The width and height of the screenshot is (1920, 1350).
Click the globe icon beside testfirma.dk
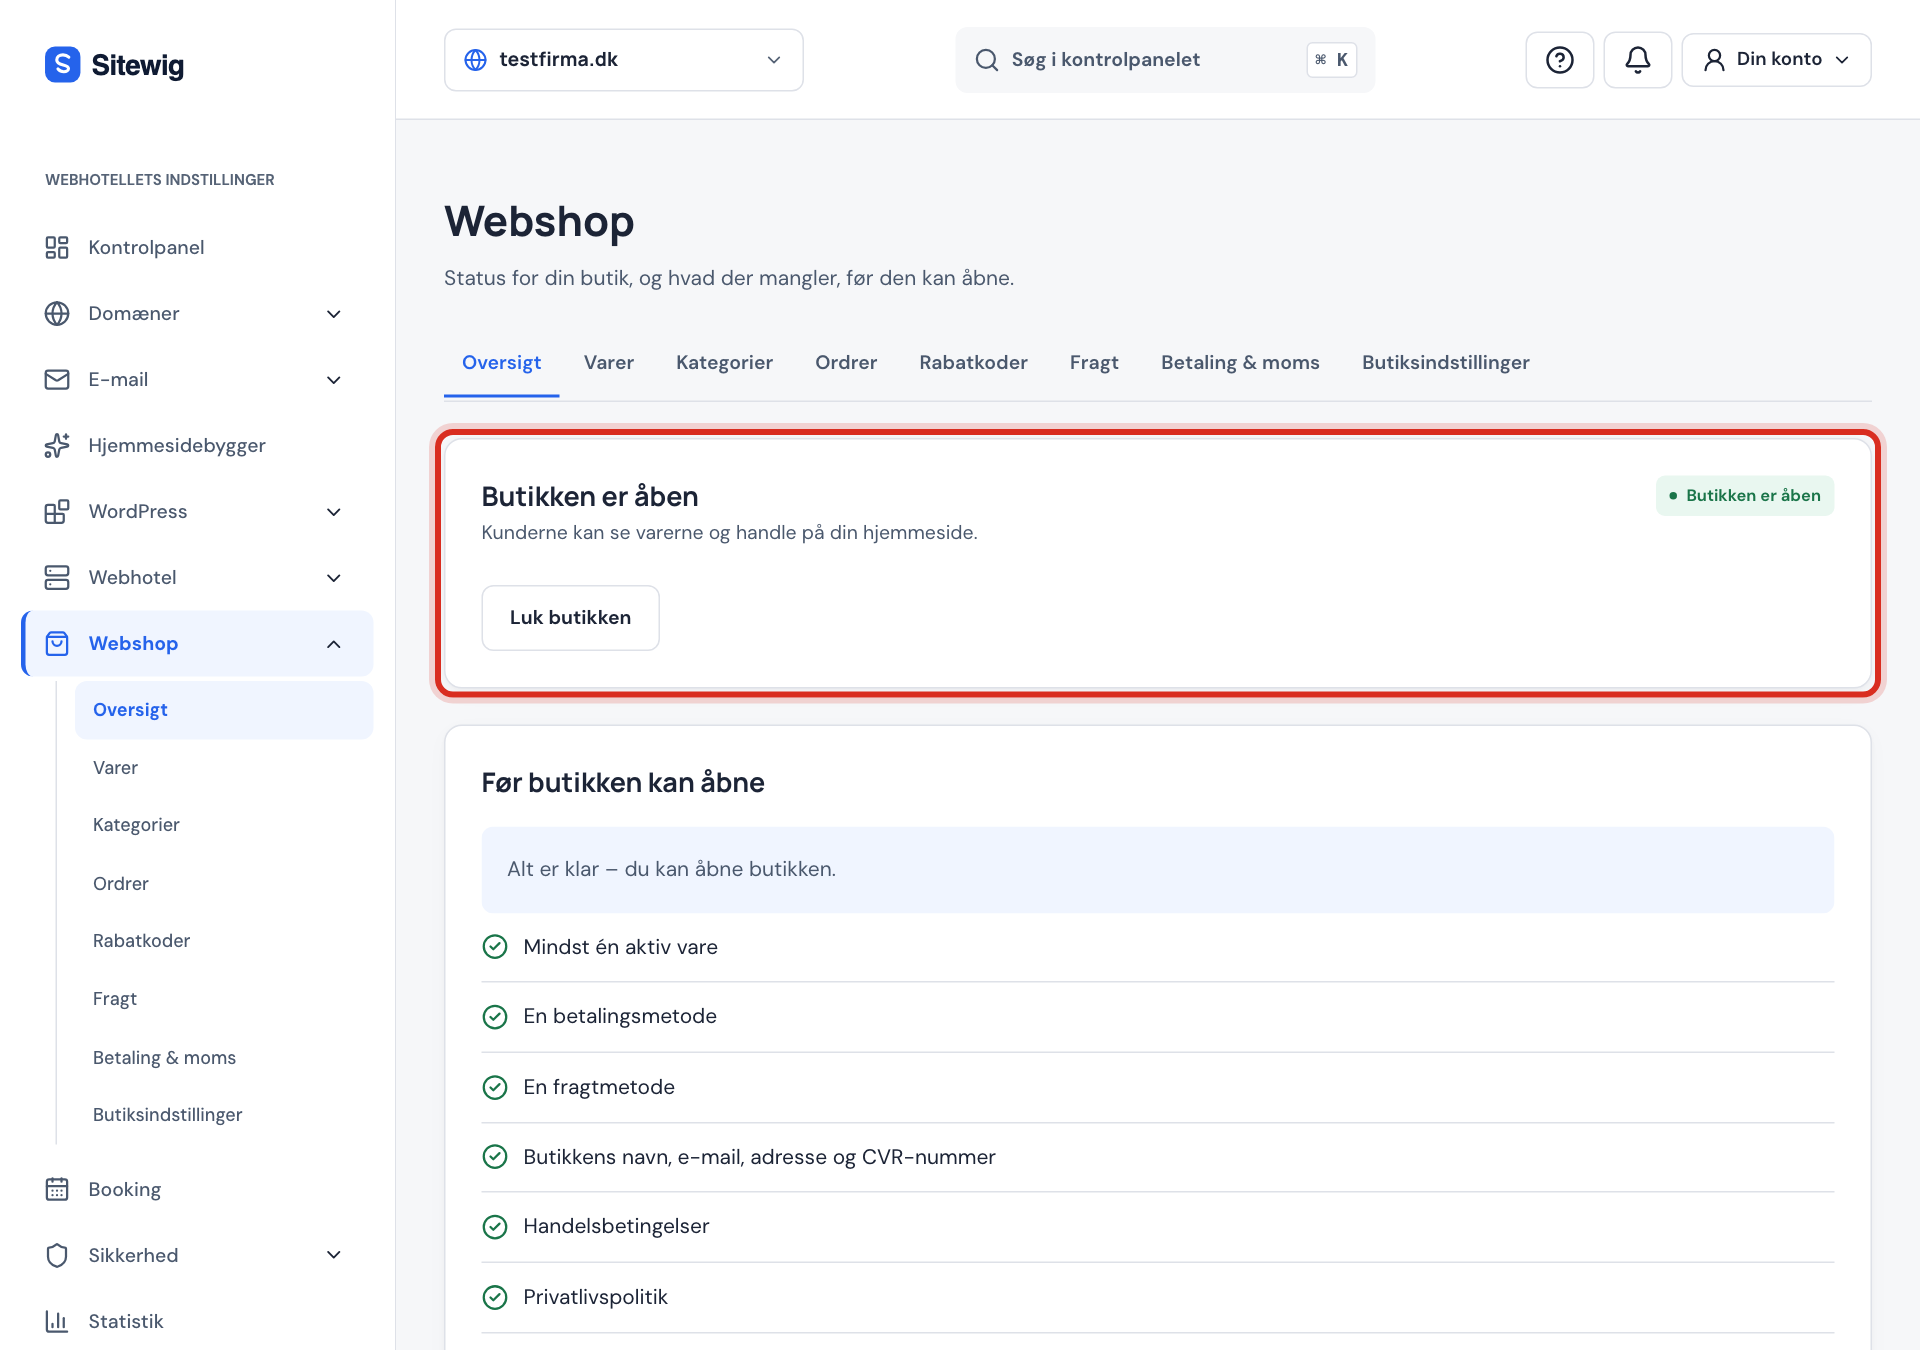click(x=476, y=60)
